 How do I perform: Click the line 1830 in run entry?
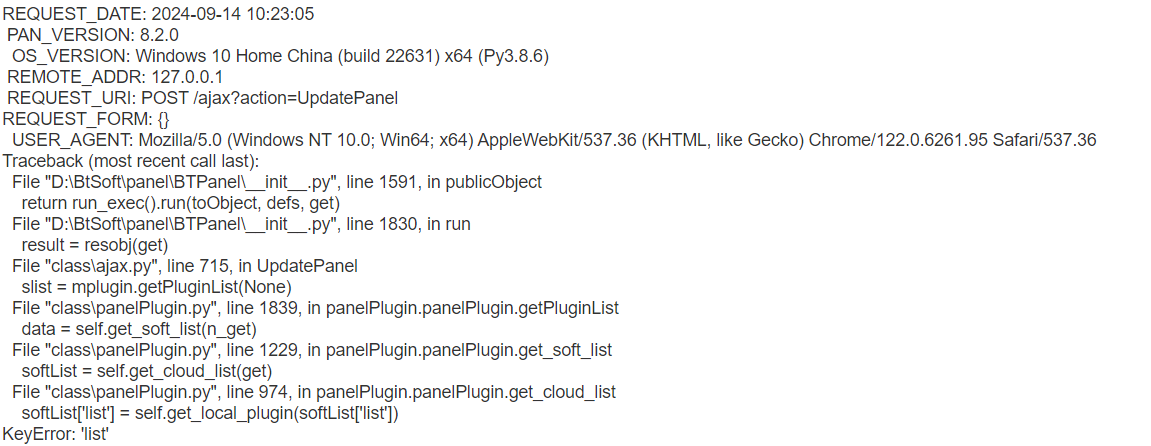click(x=242, y=224)
